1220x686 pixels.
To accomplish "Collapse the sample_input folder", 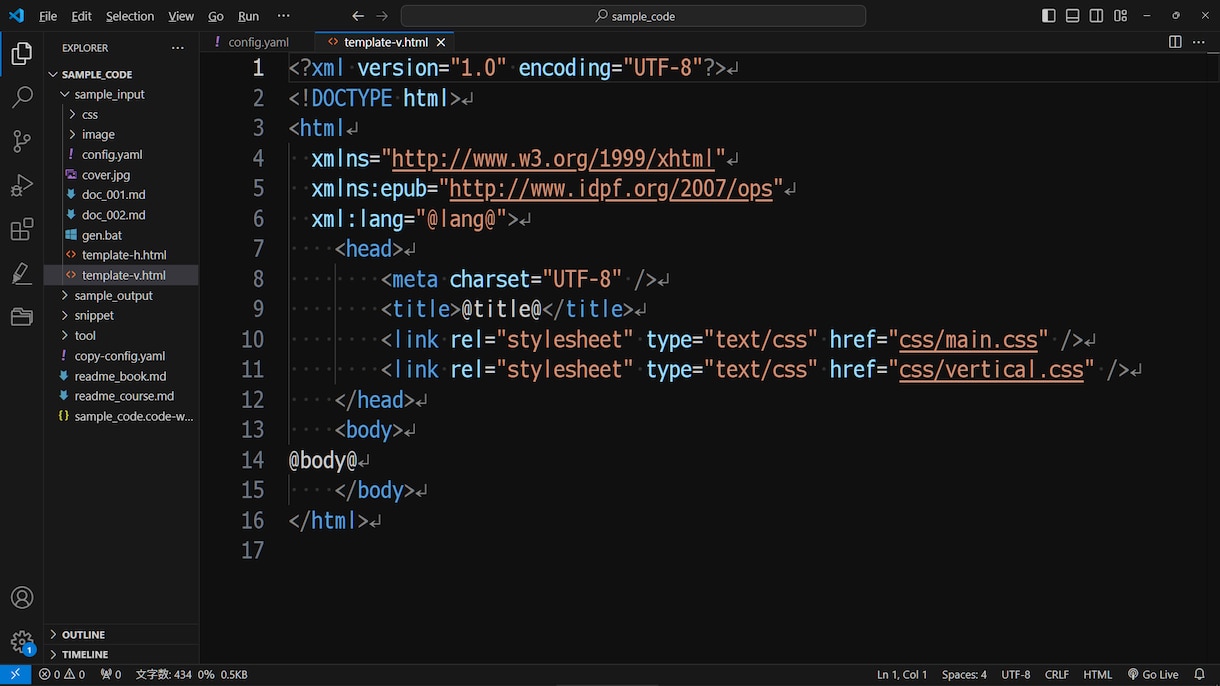I will point(109,94).
